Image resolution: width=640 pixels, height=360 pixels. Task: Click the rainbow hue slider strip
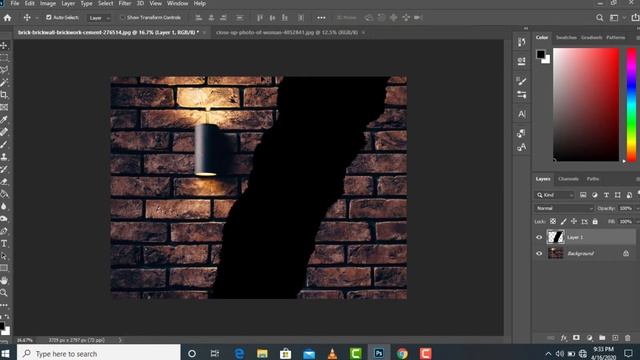pos(631,104)
